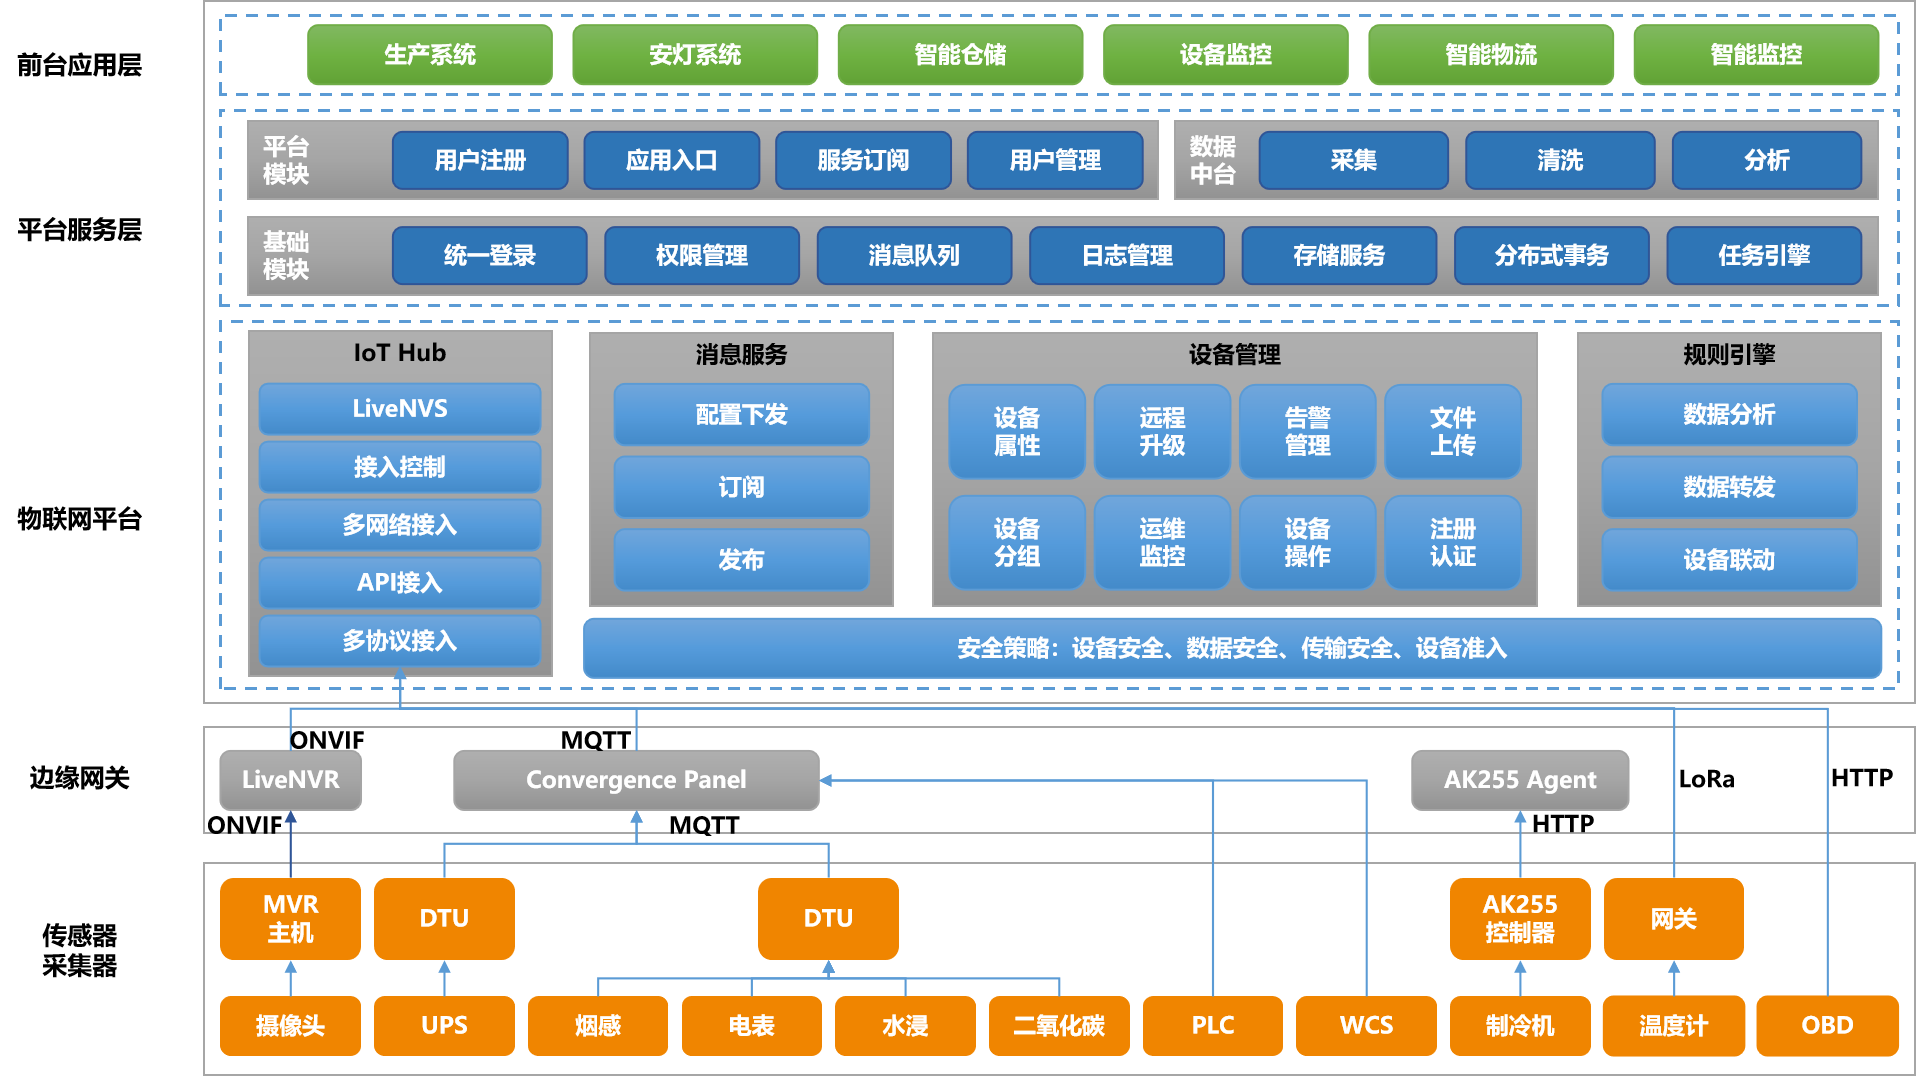Click the 二氧化碳 sensor box
Image resolution: width=1917 pixels, height=1076 pixels.
click(1058, 1026)
